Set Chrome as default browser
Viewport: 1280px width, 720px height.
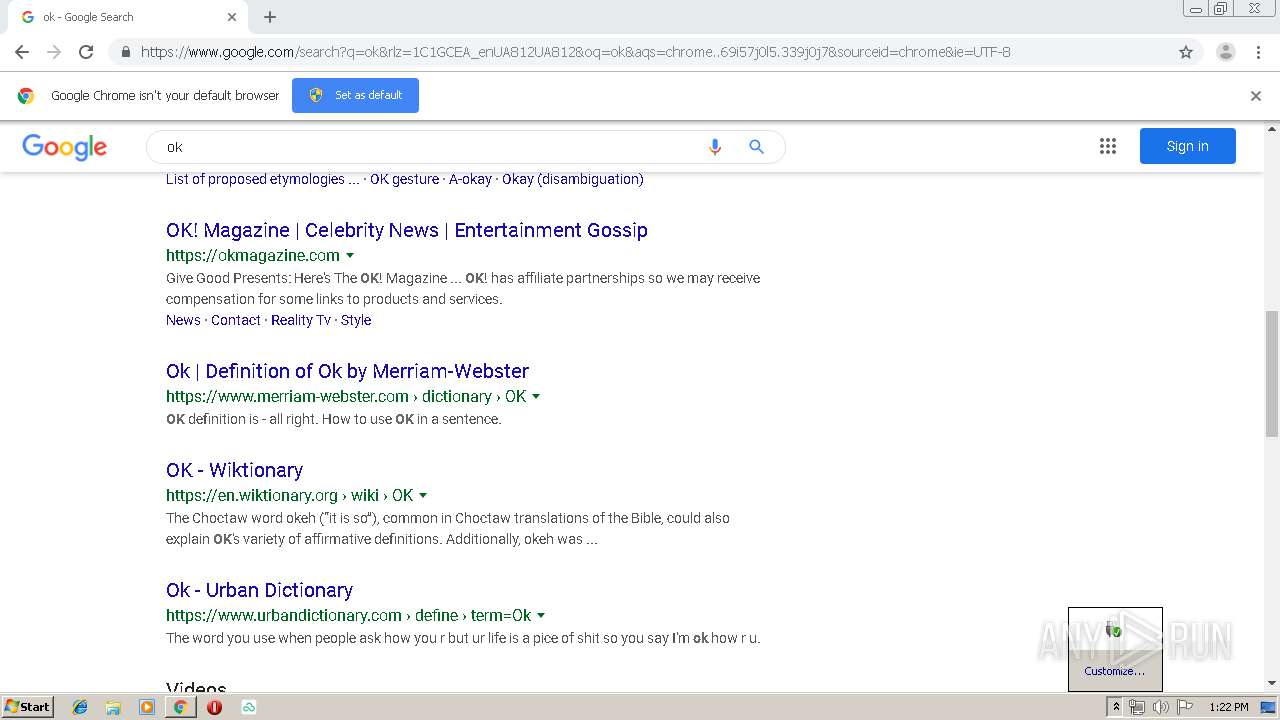pyautogui.click(x=355, y=95)
